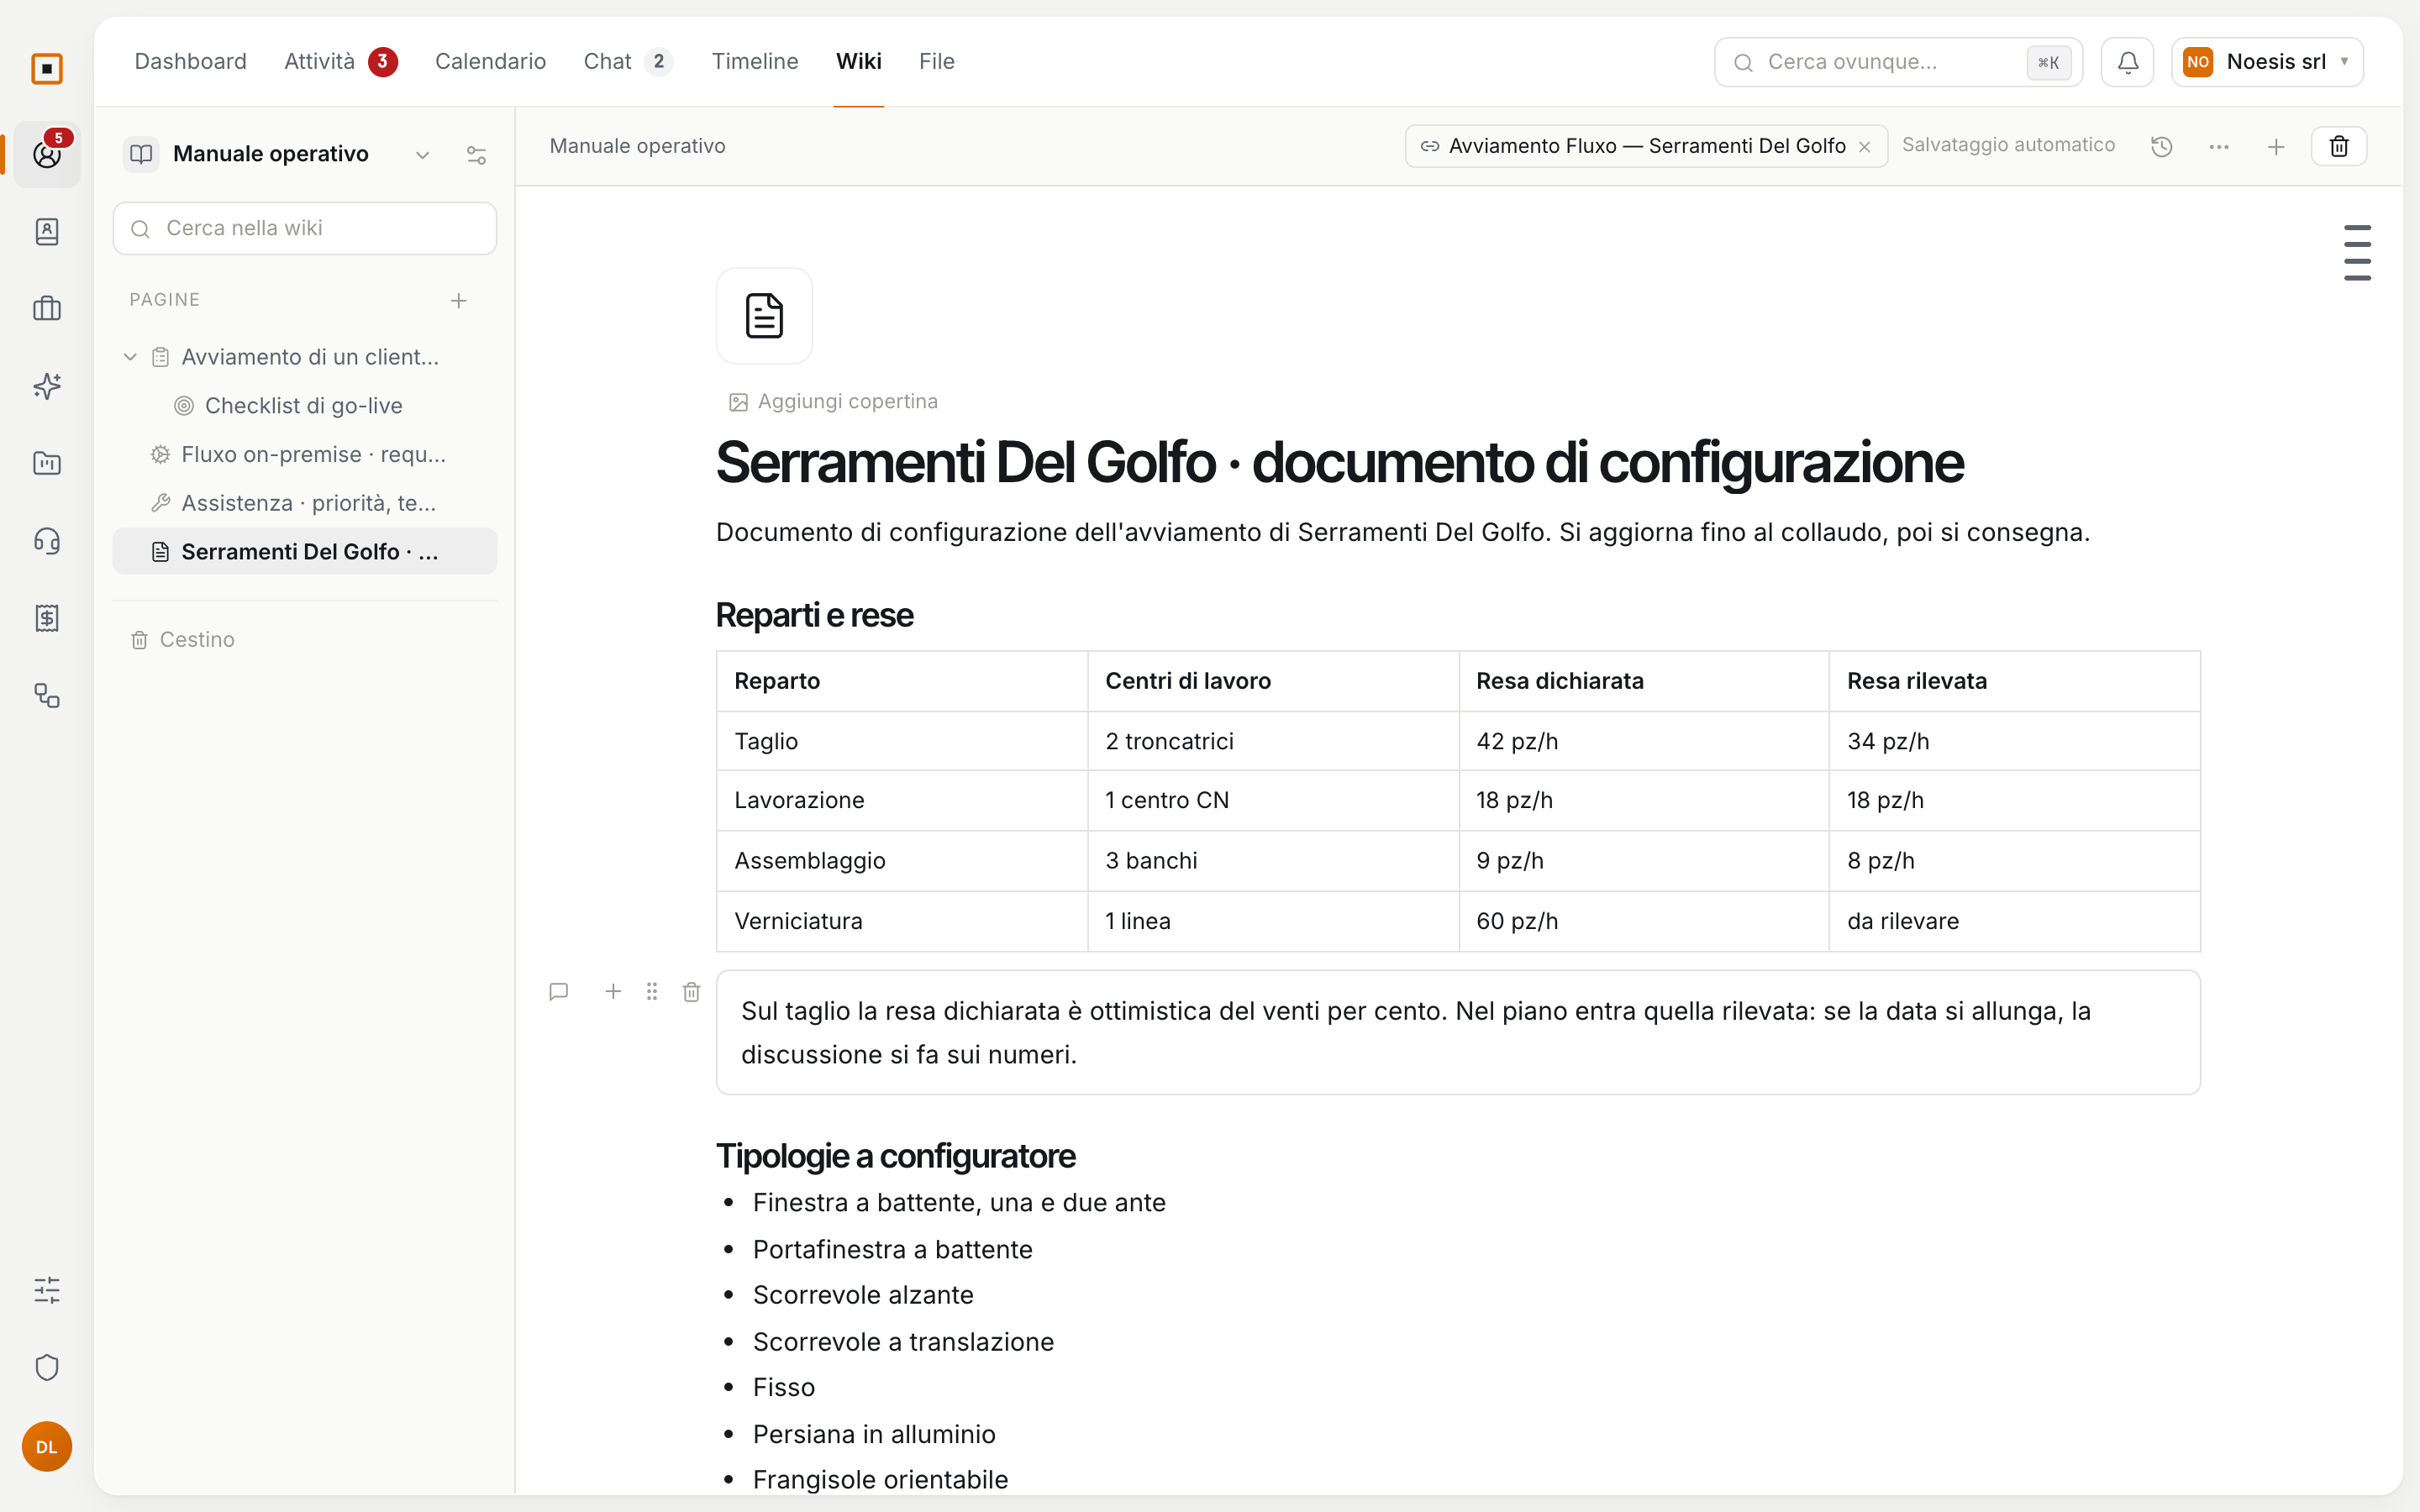Delete the paragraph block trash icon
The height and width of the screenshot is (1512, 2420).
[691, 992]
